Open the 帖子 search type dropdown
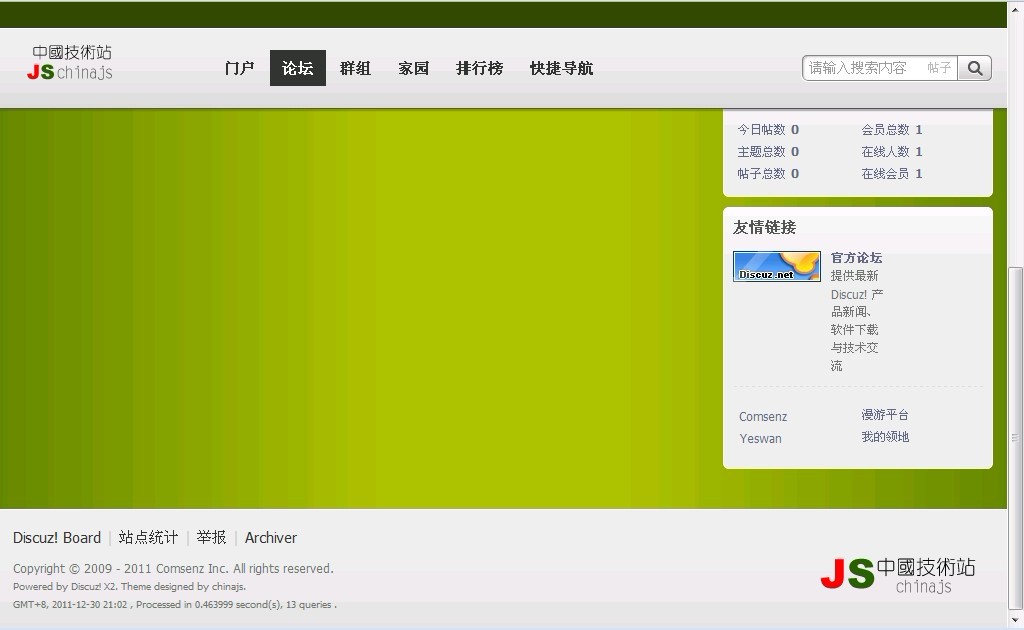The width and height of the screenshot is (1024, 630). point(939,68)
